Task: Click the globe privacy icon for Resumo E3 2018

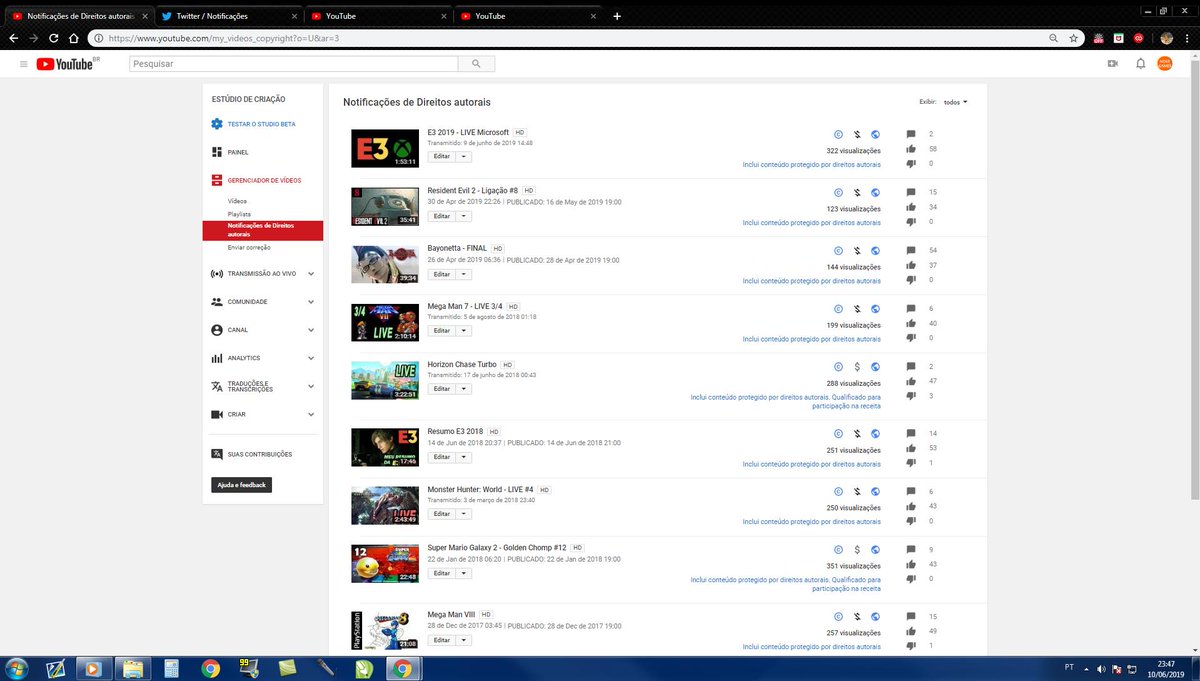Action: (x=875, y=434)
